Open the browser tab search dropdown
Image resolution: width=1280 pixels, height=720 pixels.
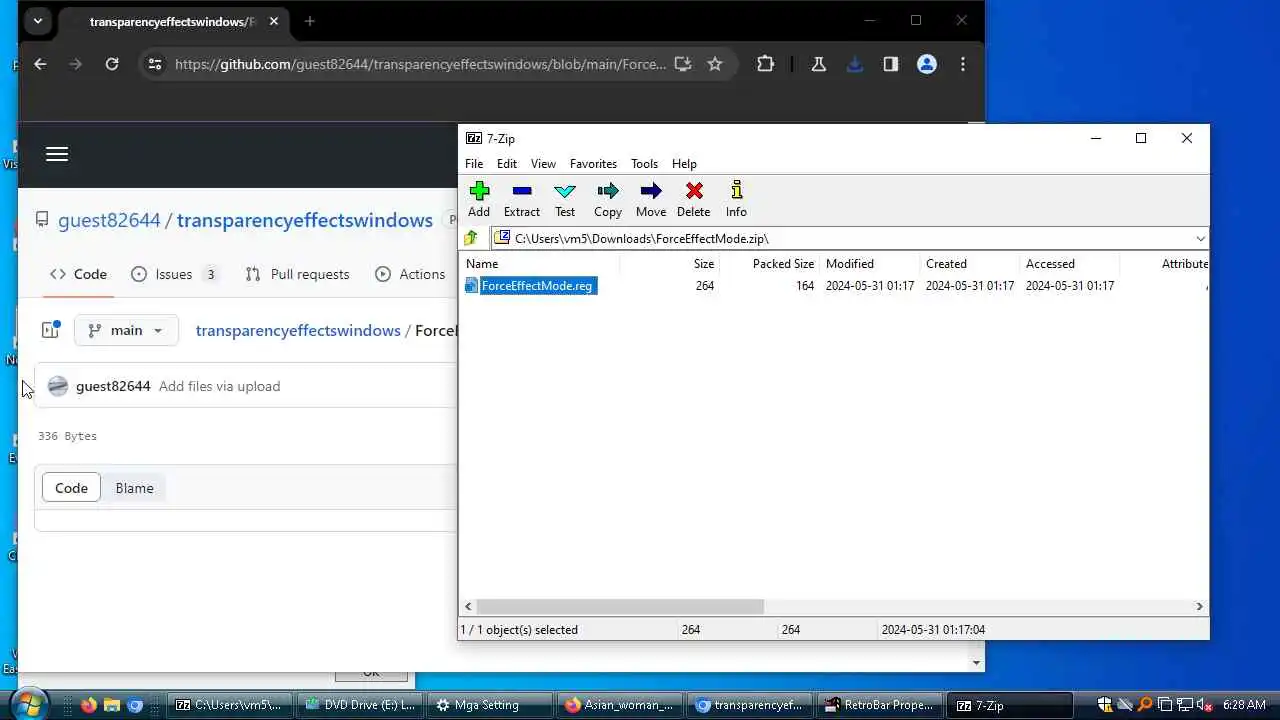[x=37, y=21]
